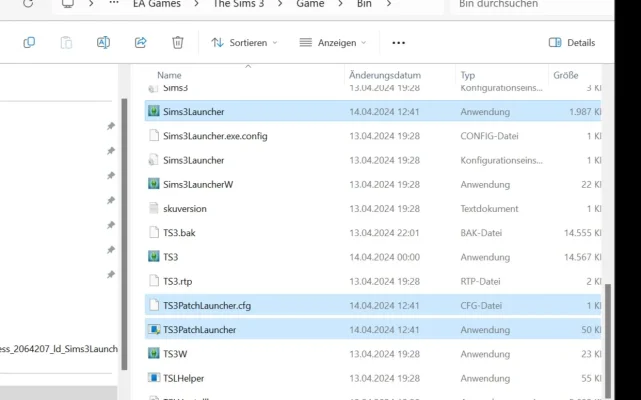Viewport: 641px width, 400px height.
Task: Select the TS3PatchLauncher application icon
Action: coord(154,329)
